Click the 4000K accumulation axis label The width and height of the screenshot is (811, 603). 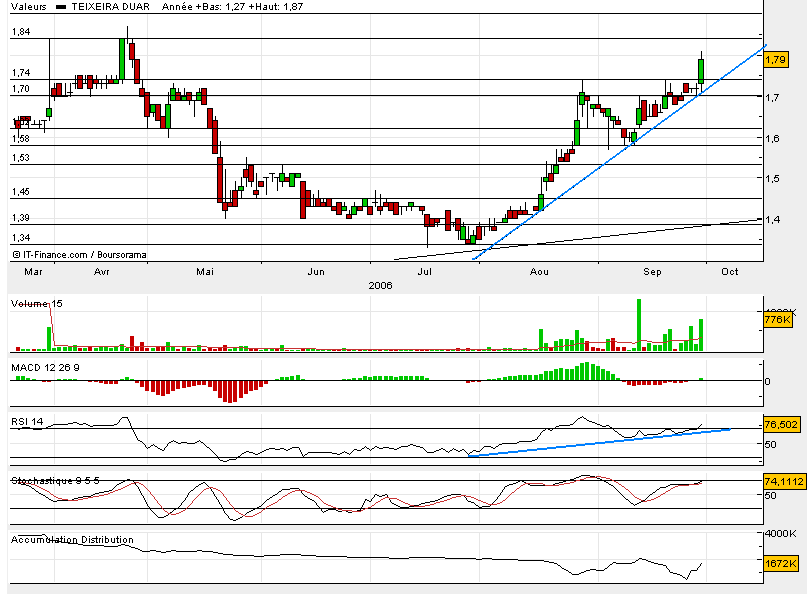point(780,533)
